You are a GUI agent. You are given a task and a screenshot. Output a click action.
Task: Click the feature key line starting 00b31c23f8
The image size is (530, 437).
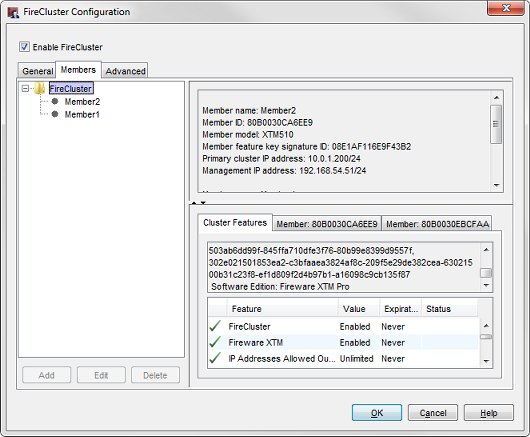tap(309, 274)
